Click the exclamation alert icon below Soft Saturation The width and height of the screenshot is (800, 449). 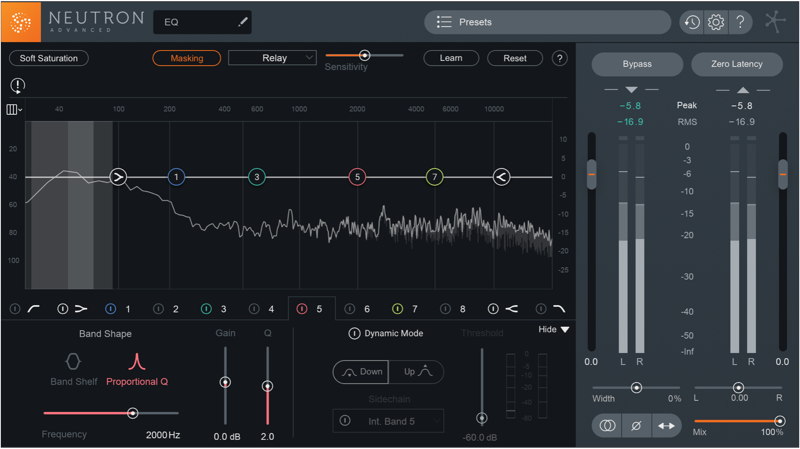(17, 85)
